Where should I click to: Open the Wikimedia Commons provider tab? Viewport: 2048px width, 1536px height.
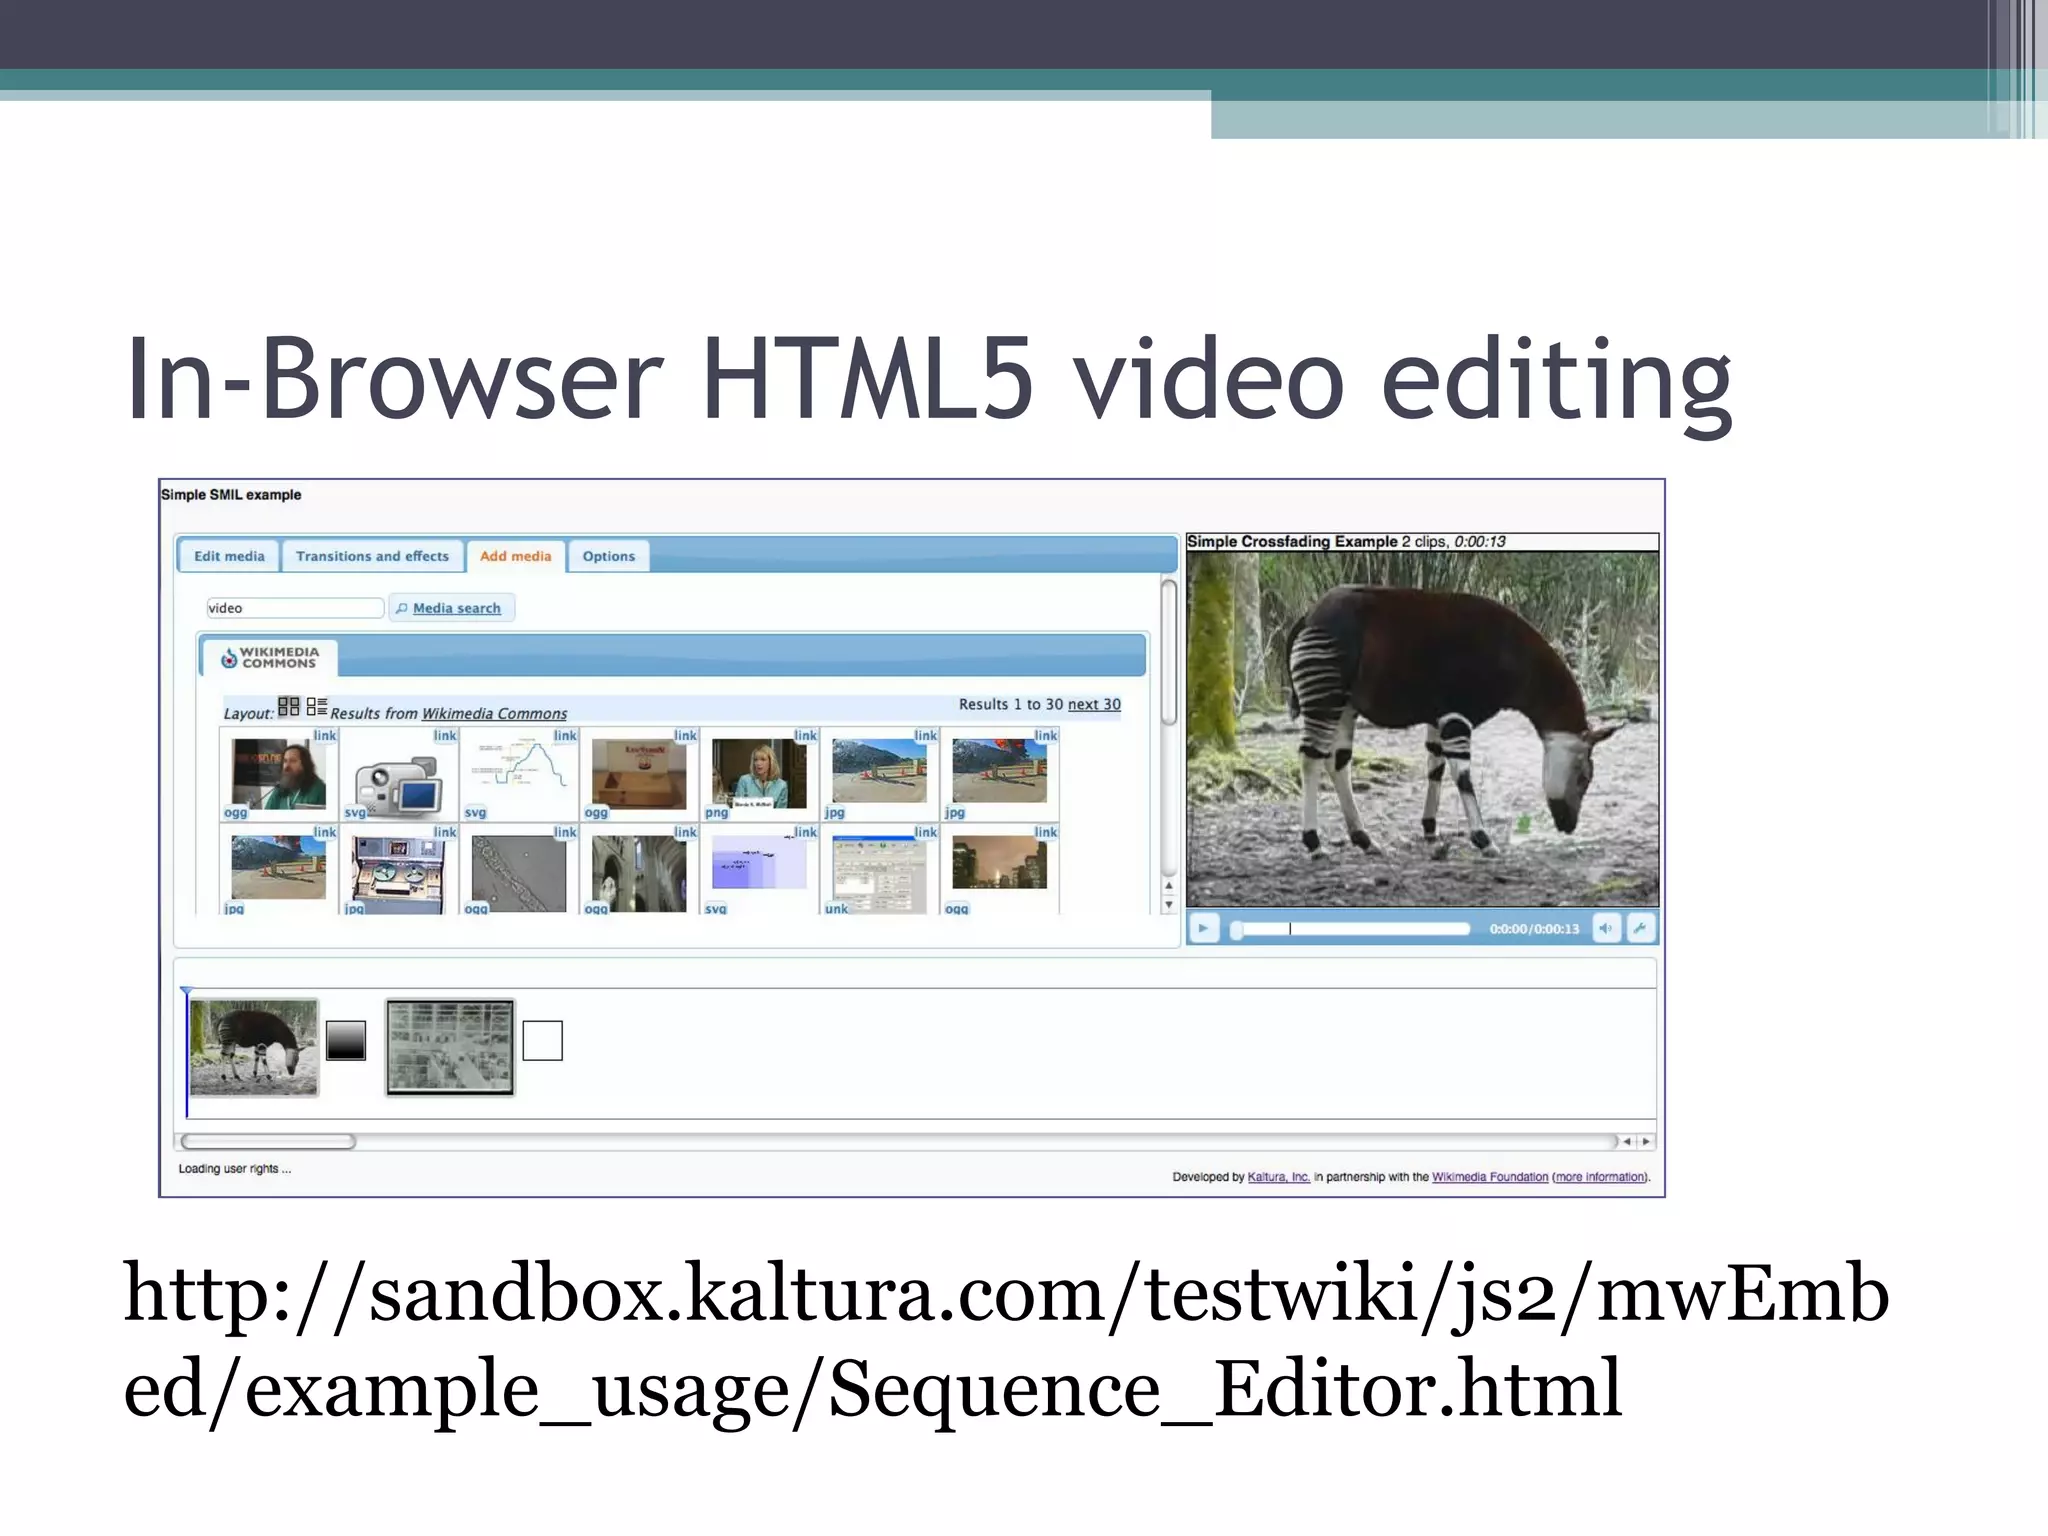pyautogui.click(x=270, y=657)
